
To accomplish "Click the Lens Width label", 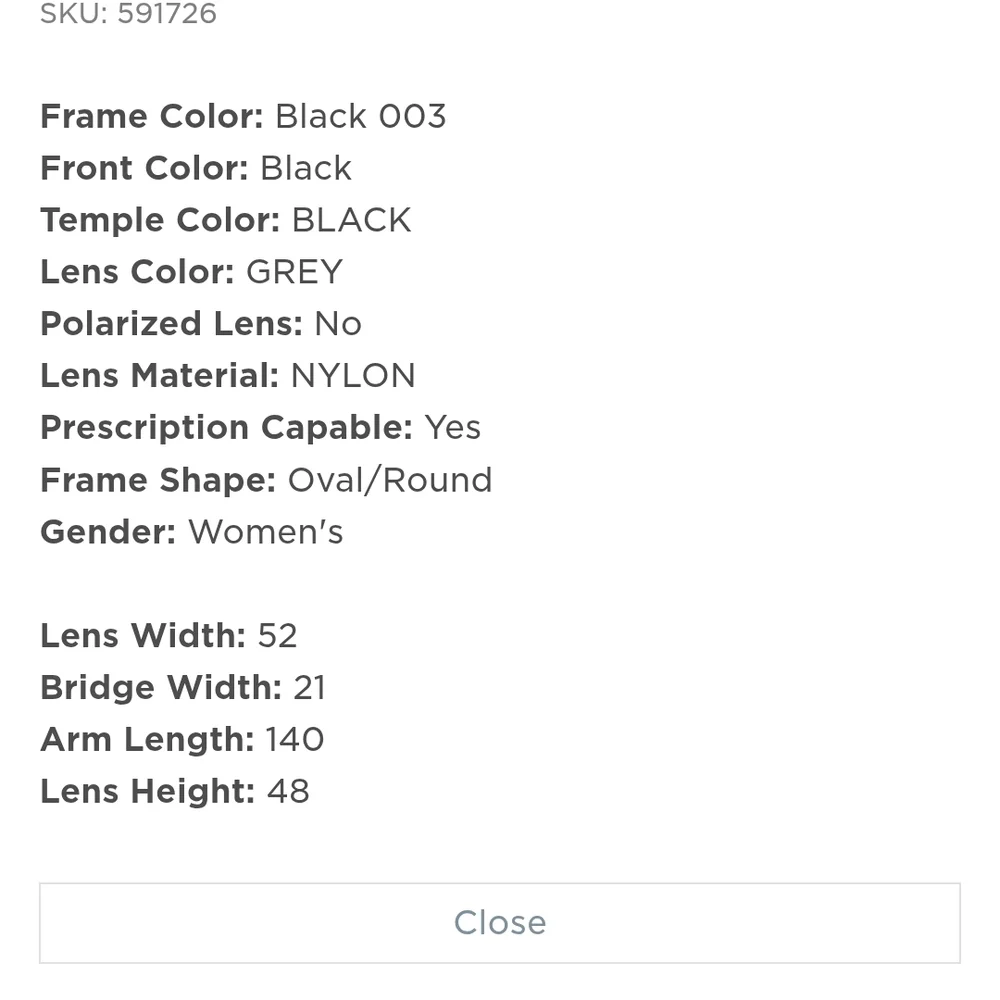I will point(143,636).
